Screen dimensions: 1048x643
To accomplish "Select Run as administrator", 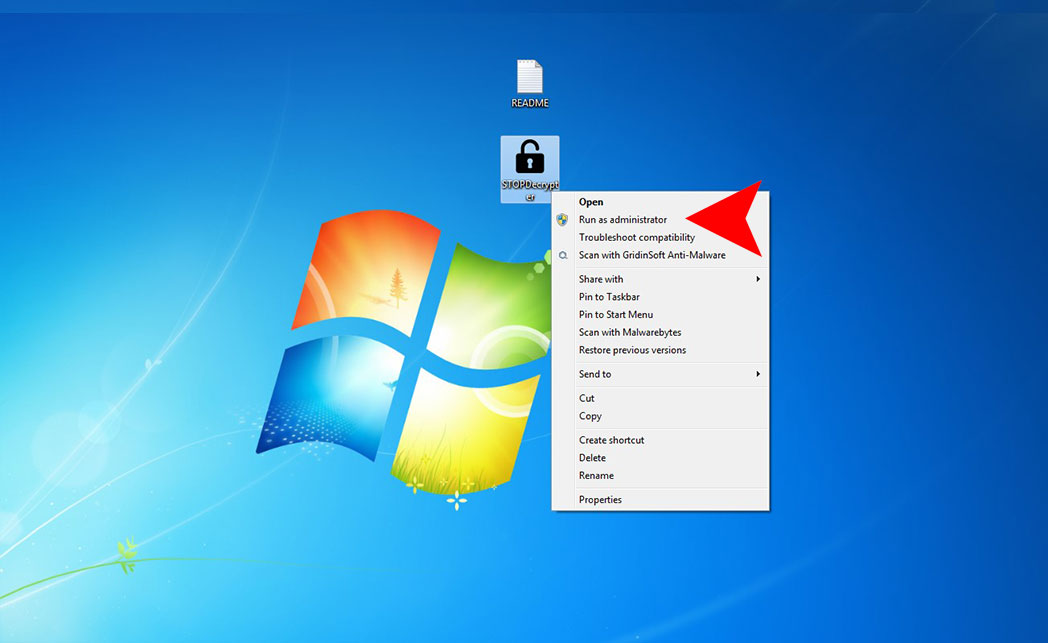I will click(622, 220).
